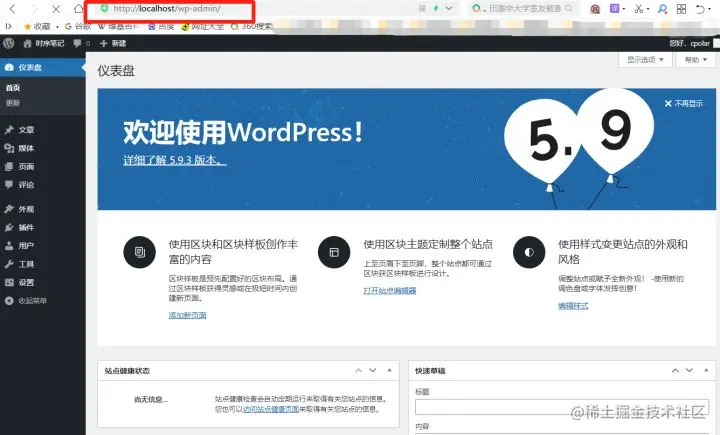
Task: Click the browser search box
Action: [x=523, y=8]
